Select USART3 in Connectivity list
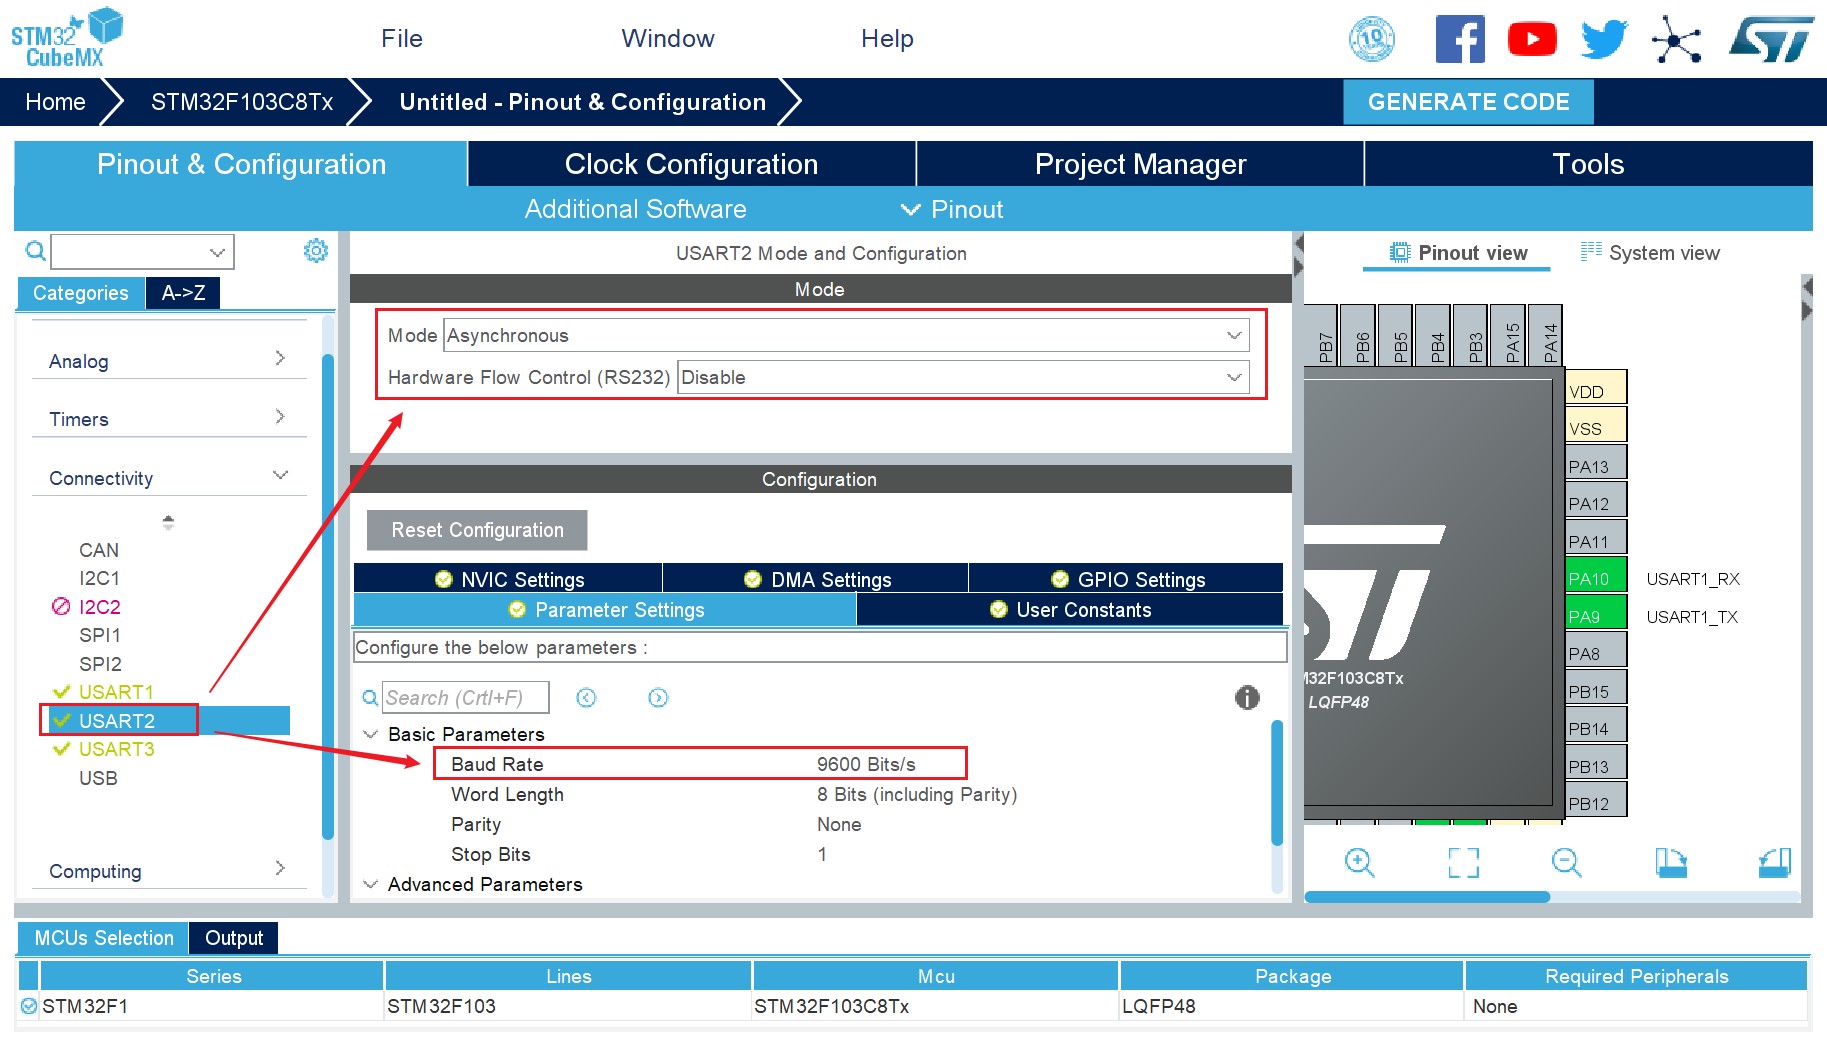Viewport: 1827px width, 1046px height. [x=116, y=749]
